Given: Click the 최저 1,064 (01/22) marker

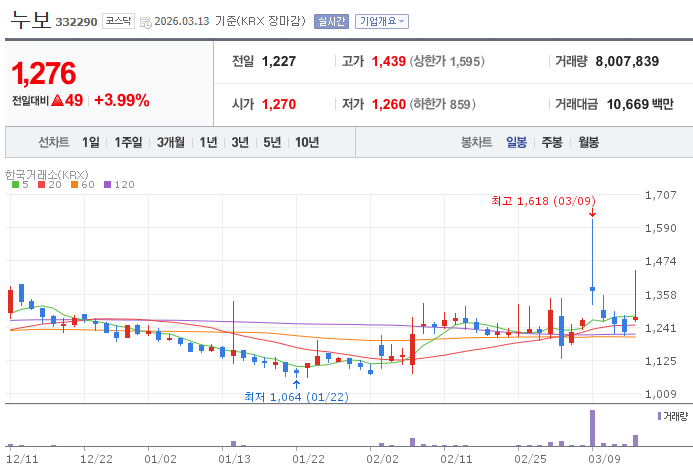Looking at the screenshot, I should 296,397.
